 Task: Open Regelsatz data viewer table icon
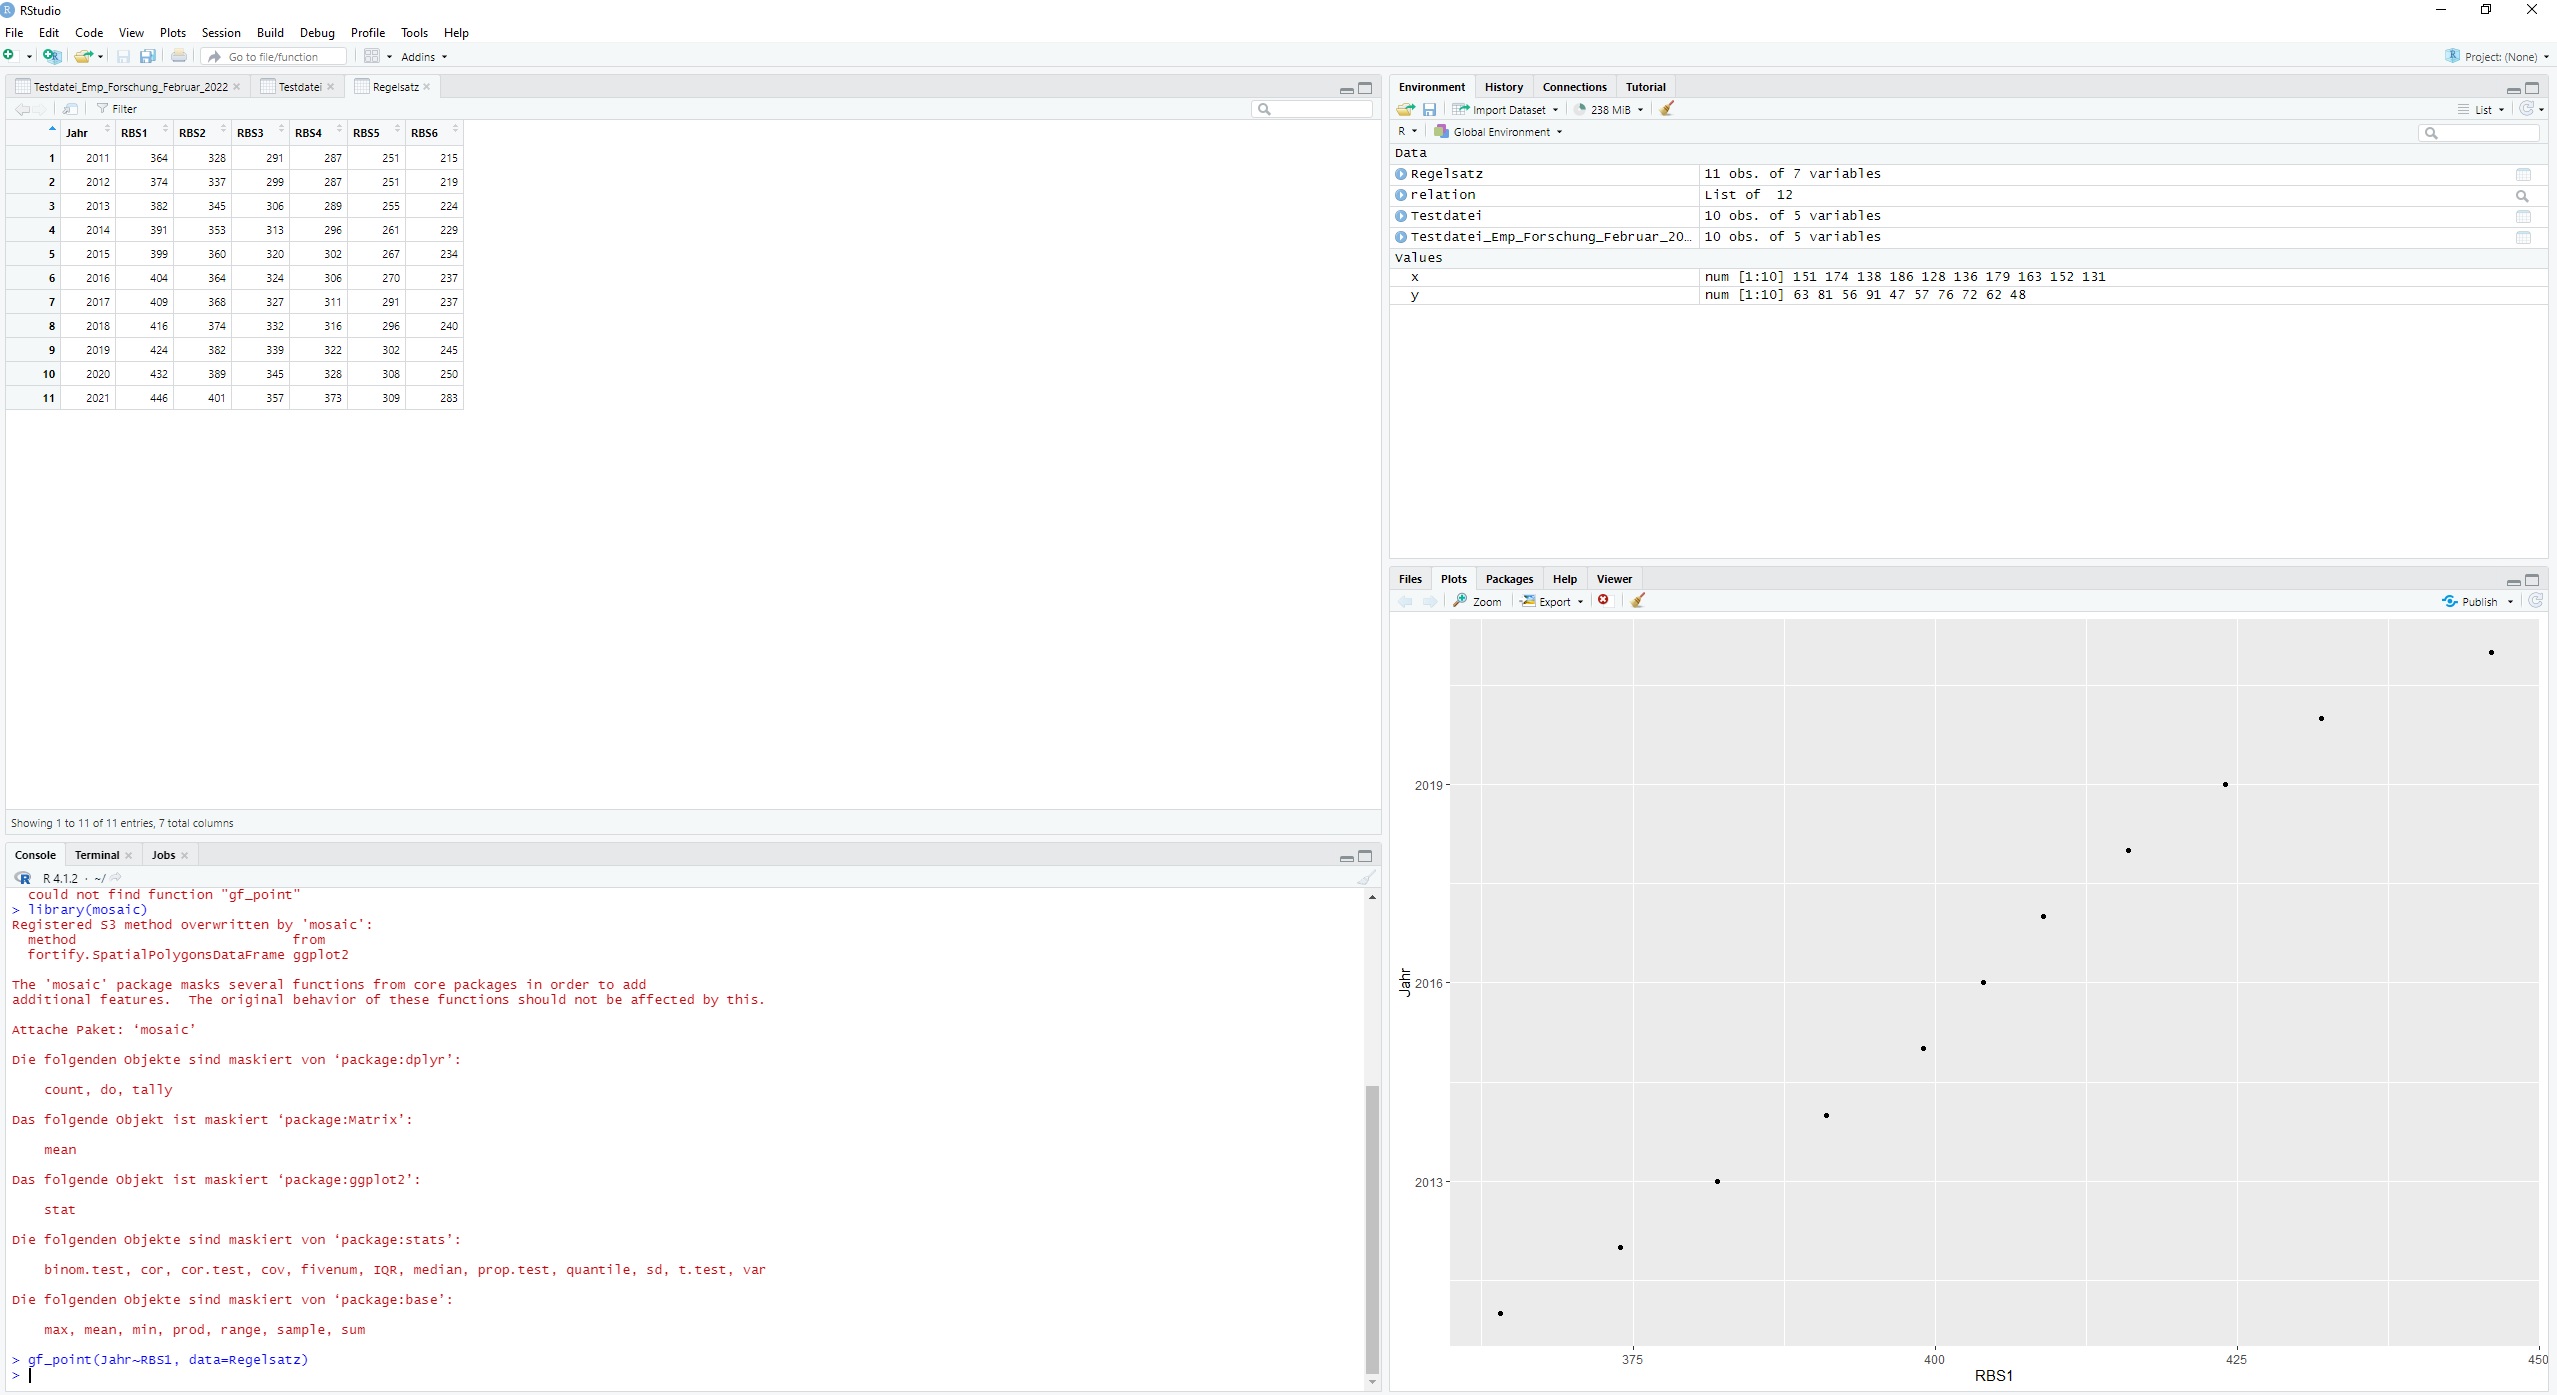pos(2523,175)
